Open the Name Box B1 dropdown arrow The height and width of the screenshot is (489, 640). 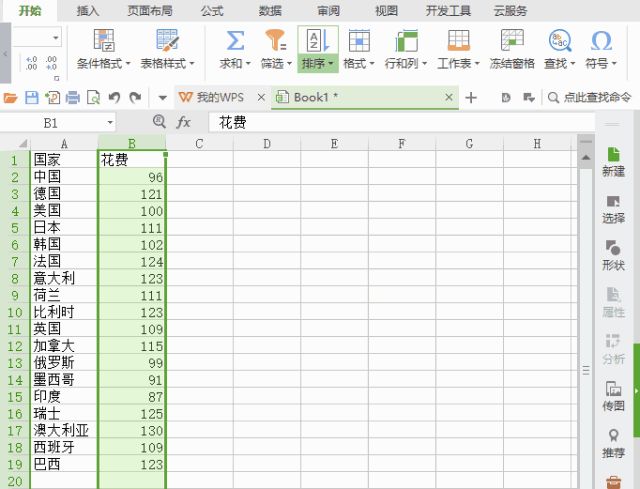110,122
